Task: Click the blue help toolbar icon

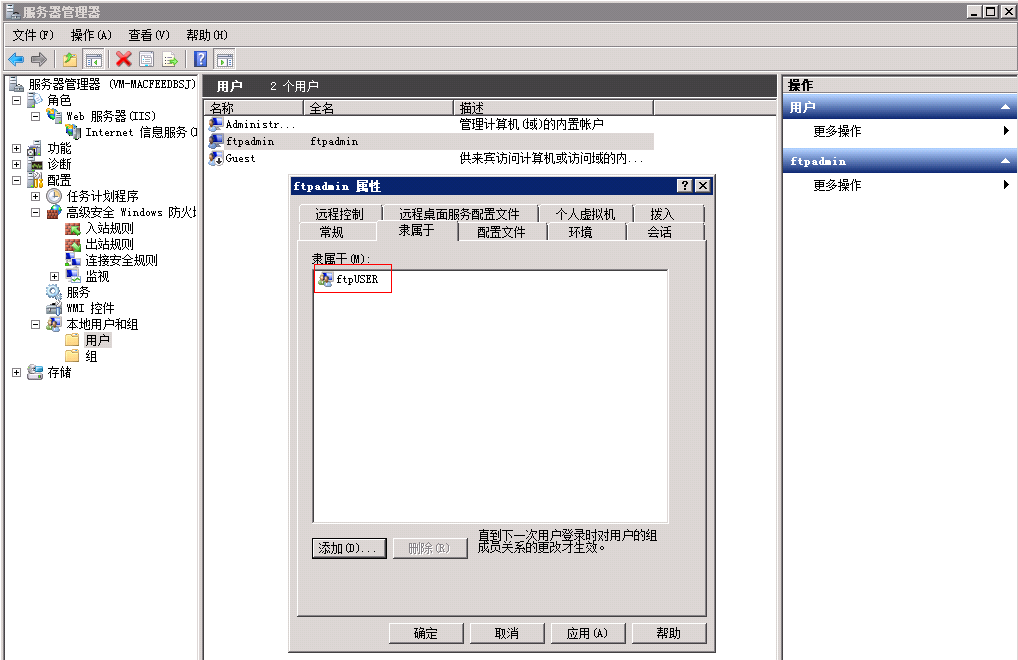Action: pyautogui.click(x=201, y=60)
